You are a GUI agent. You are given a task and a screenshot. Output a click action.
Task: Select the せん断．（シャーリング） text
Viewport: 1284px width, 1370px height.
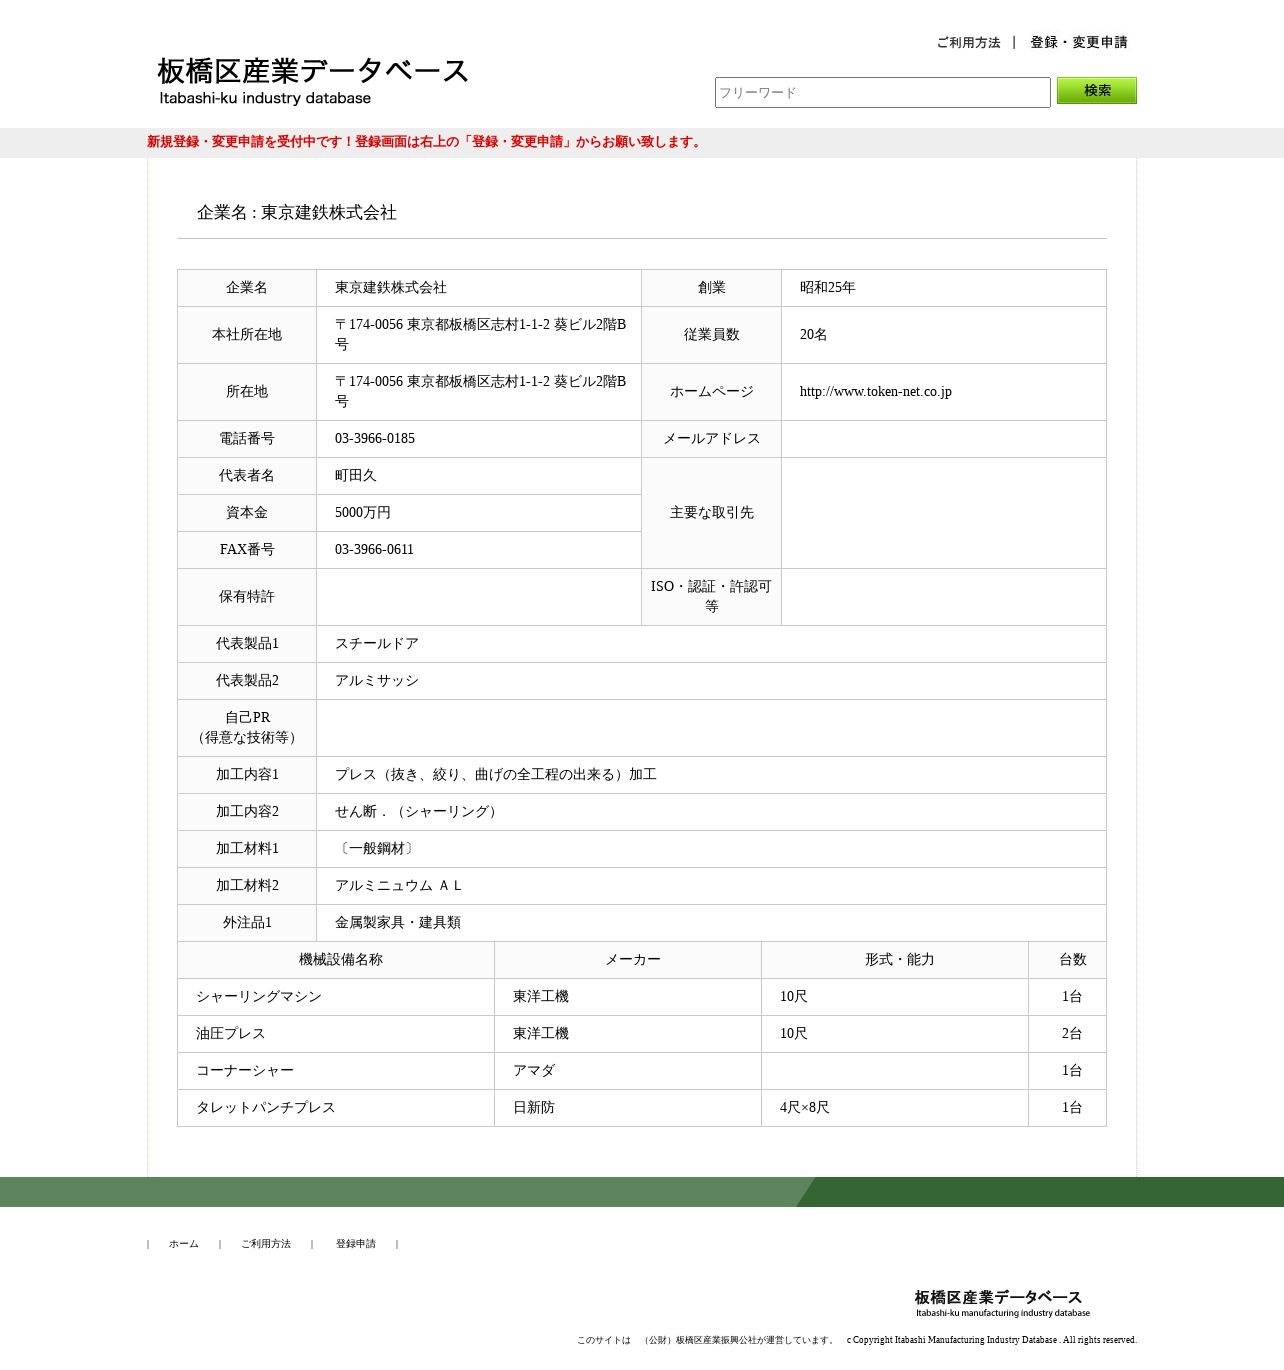[419, 812]
